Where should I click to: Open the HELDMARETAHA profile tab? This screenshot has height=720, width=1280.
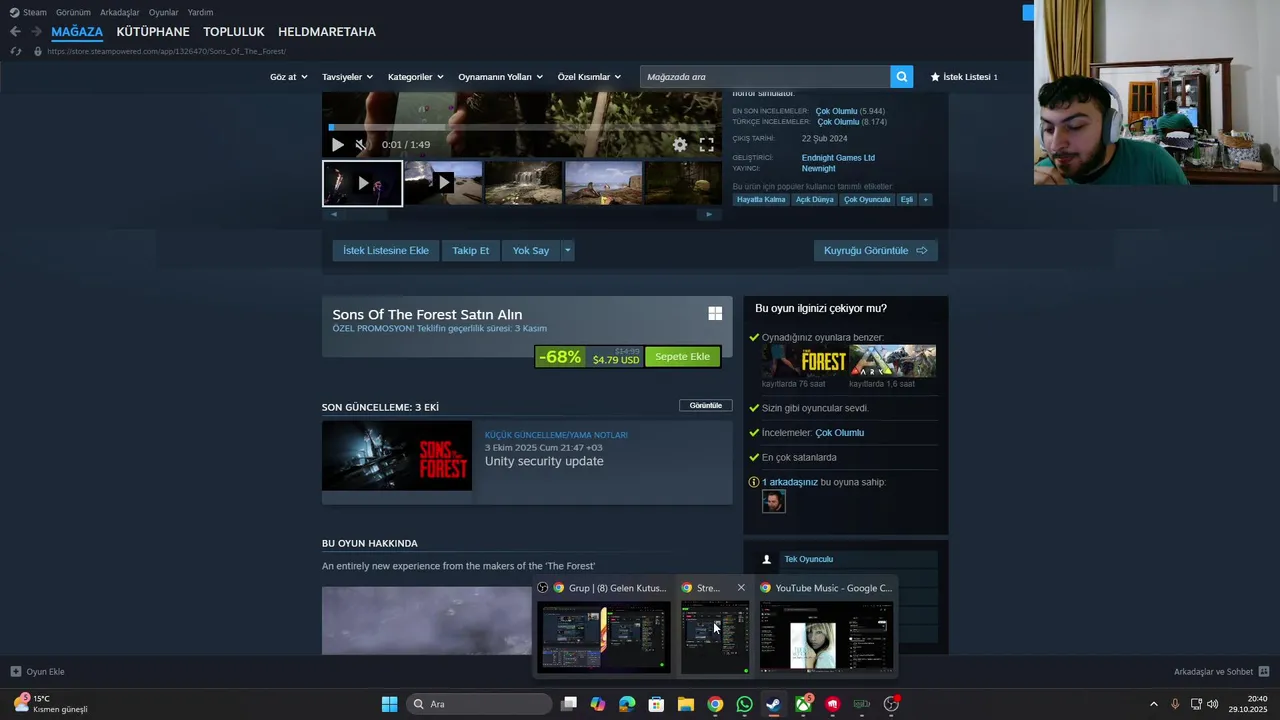pyautogui.click(x=327, y=32)
